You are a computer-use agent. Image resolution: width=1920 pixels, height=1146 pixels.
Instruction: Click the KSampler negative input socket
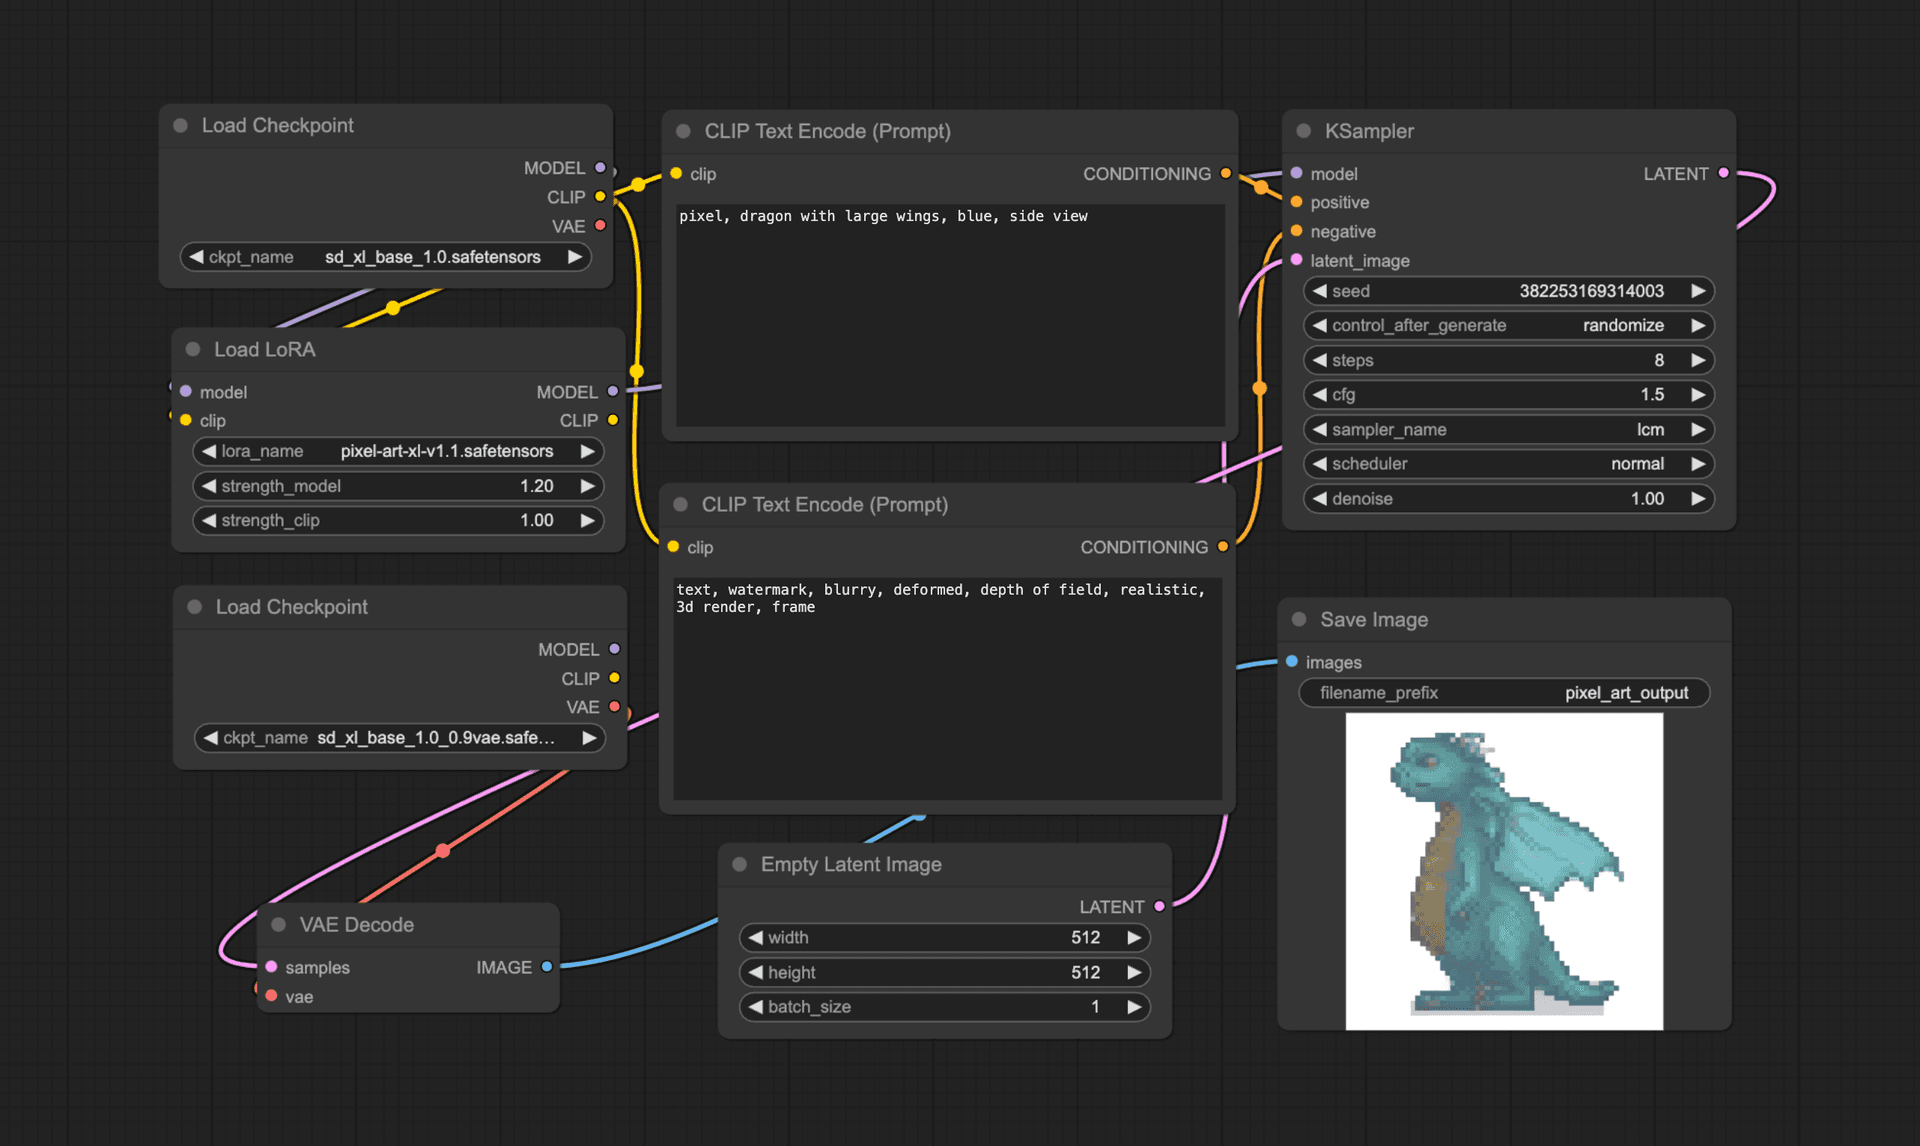[1297, 231]
